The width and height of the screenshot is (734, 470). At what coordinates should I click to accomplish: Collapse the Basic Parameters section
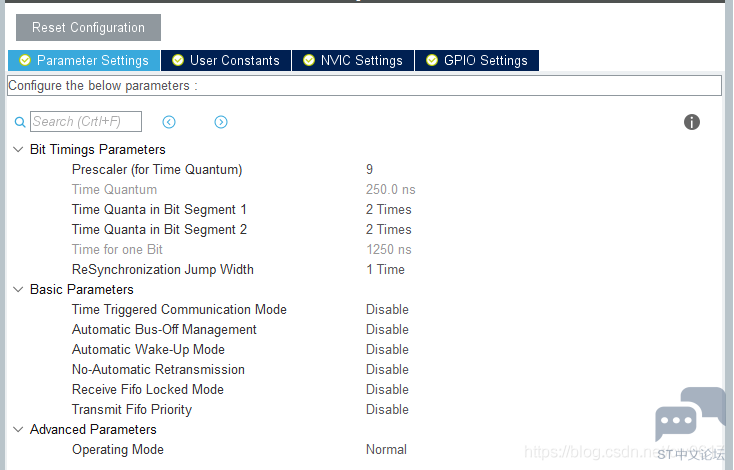click(18, 290)
